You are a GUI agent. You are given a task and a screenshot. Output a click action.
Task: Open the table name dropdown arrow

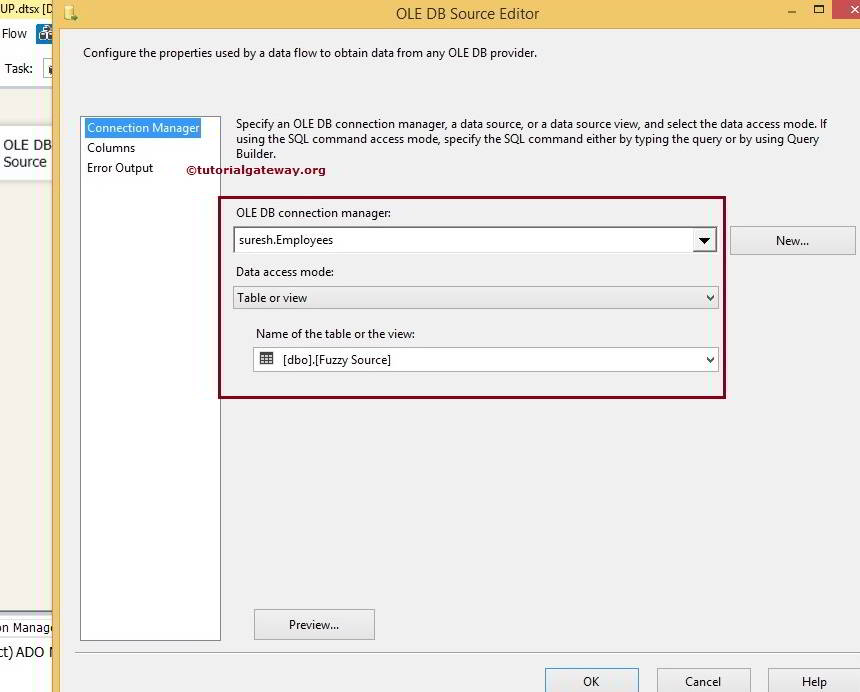(x=709, y=358)
